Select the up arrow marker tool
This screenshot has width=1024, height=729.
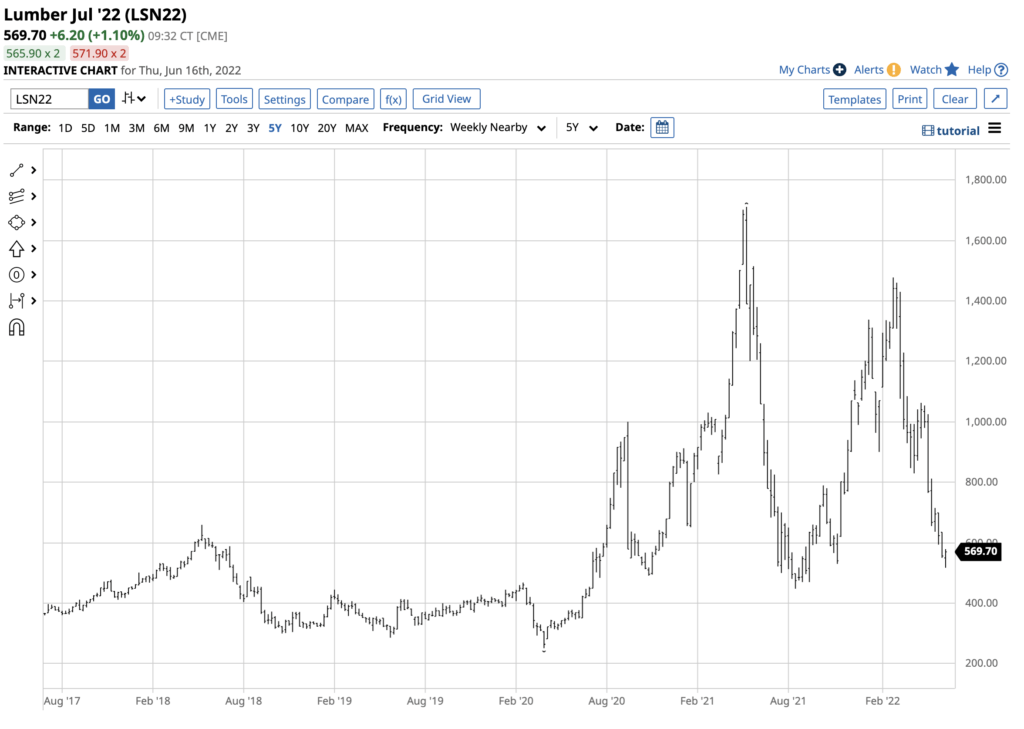pyautogui.click(x=16, y=248)
